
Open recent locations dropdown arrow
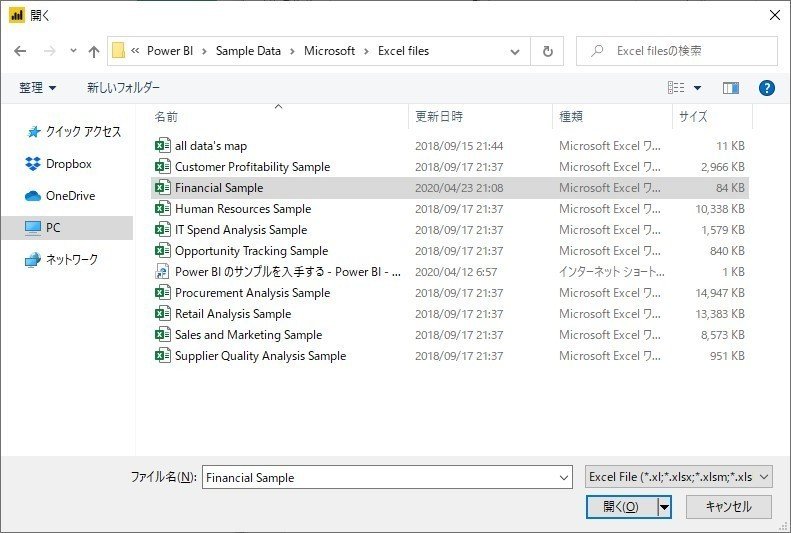tap(73, 51)
